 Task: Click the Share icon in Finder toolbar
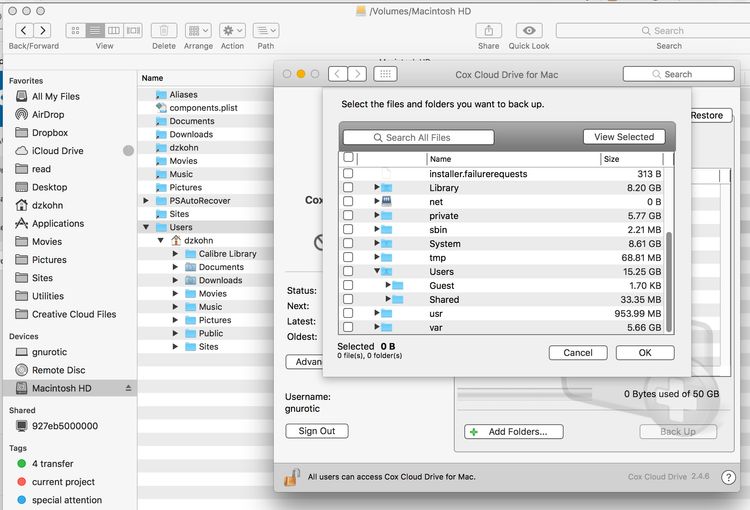pyautogui.click(x=488, y=31)
